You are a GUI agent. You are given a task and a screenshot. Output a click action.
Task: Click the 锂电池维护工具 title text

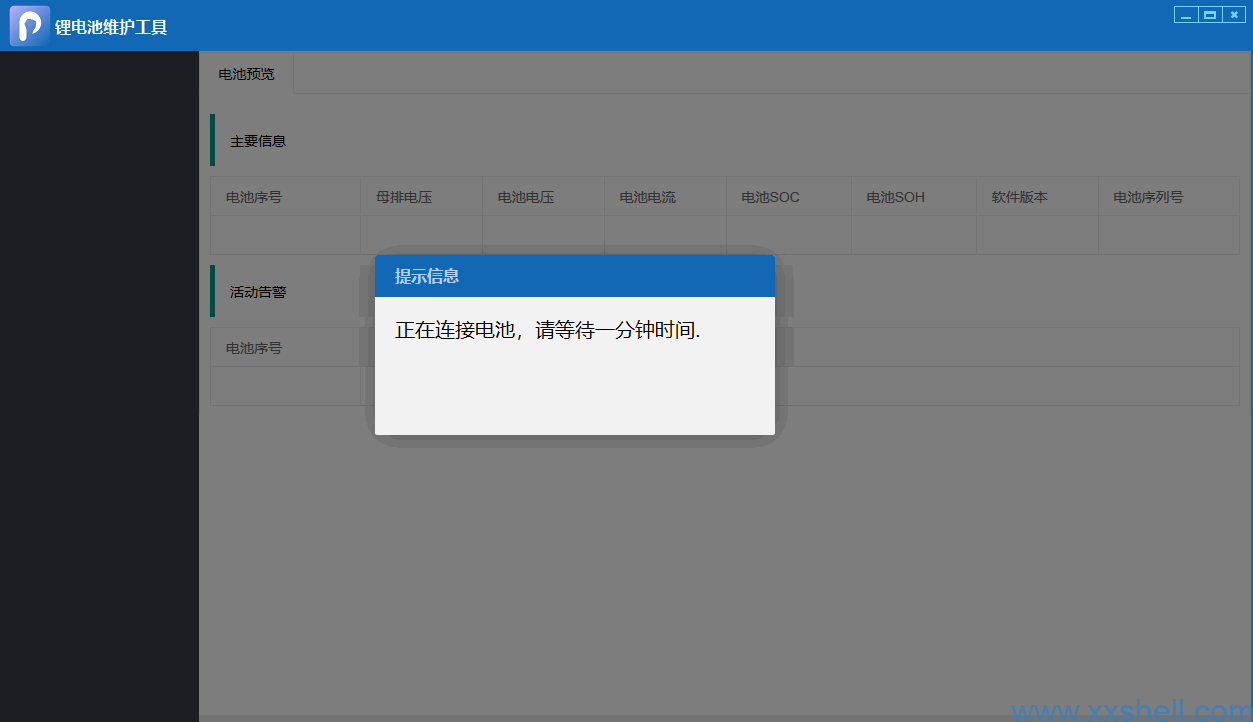111,27
